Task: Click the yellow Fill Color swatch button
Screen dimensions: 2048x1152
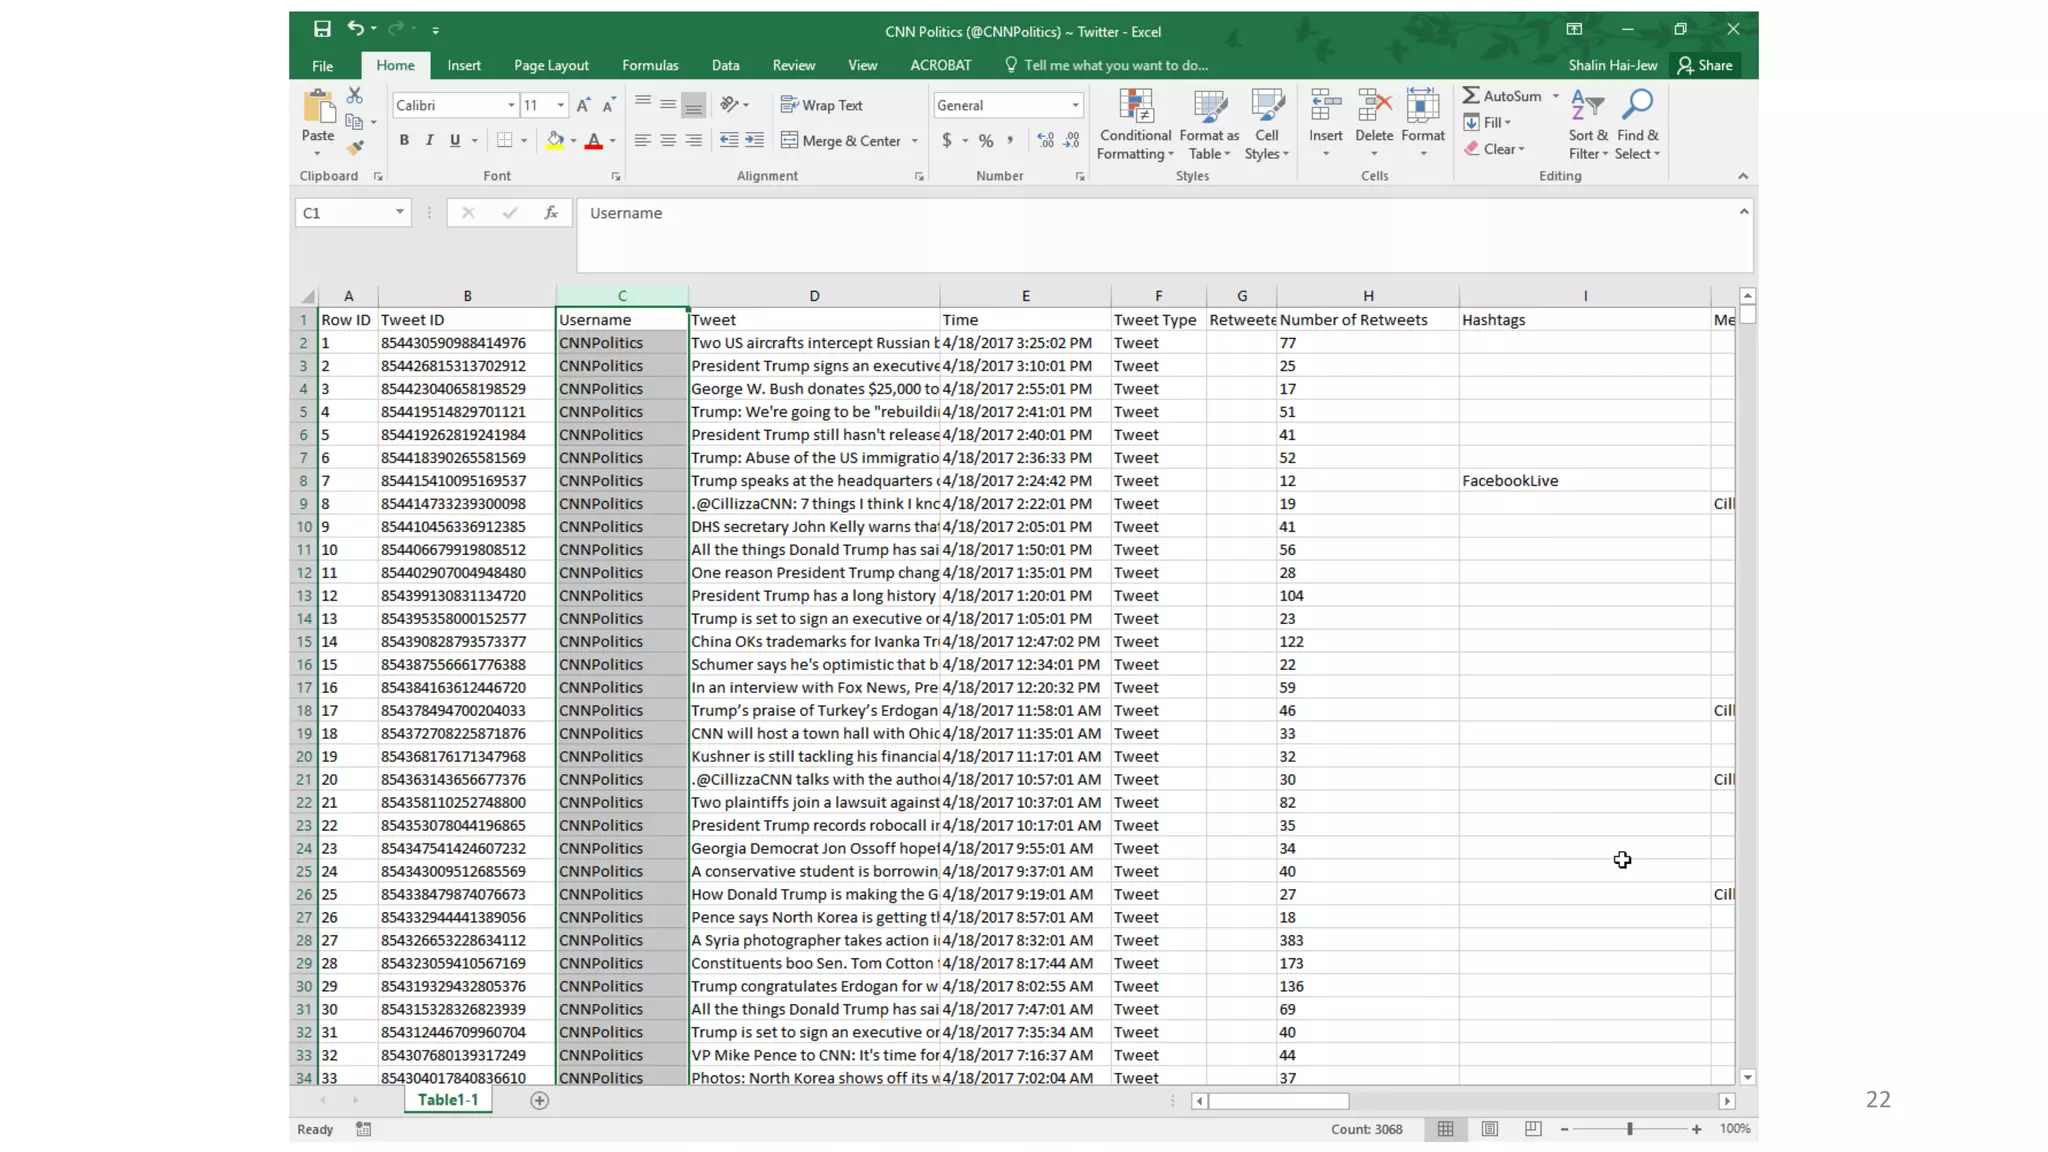Action: coord(555,141)
